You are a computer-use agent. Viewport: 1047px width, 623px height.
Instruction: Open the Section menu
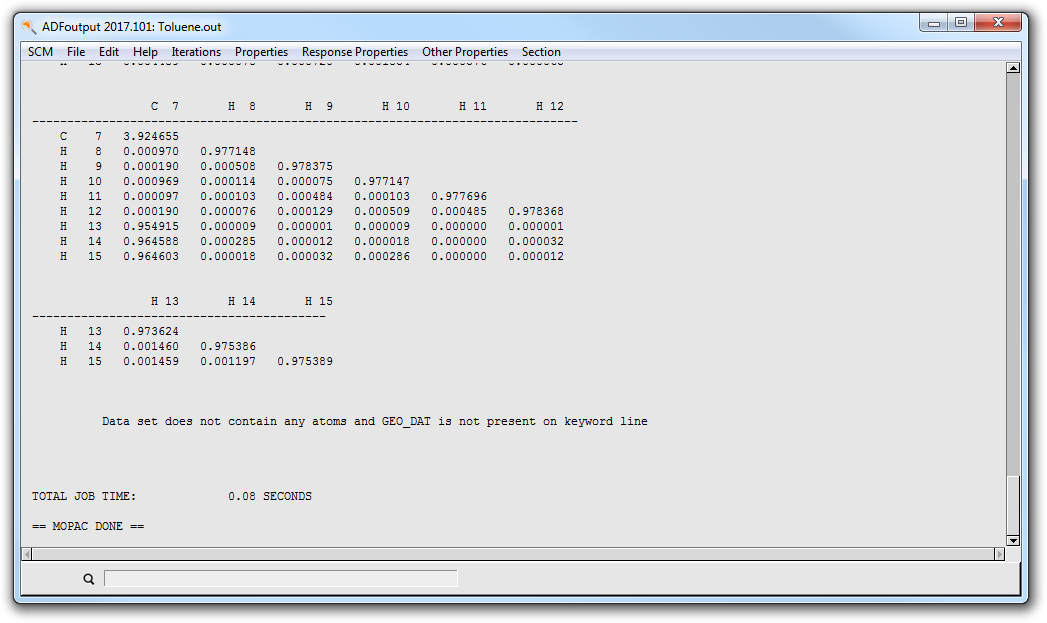(x=541, y=52)
